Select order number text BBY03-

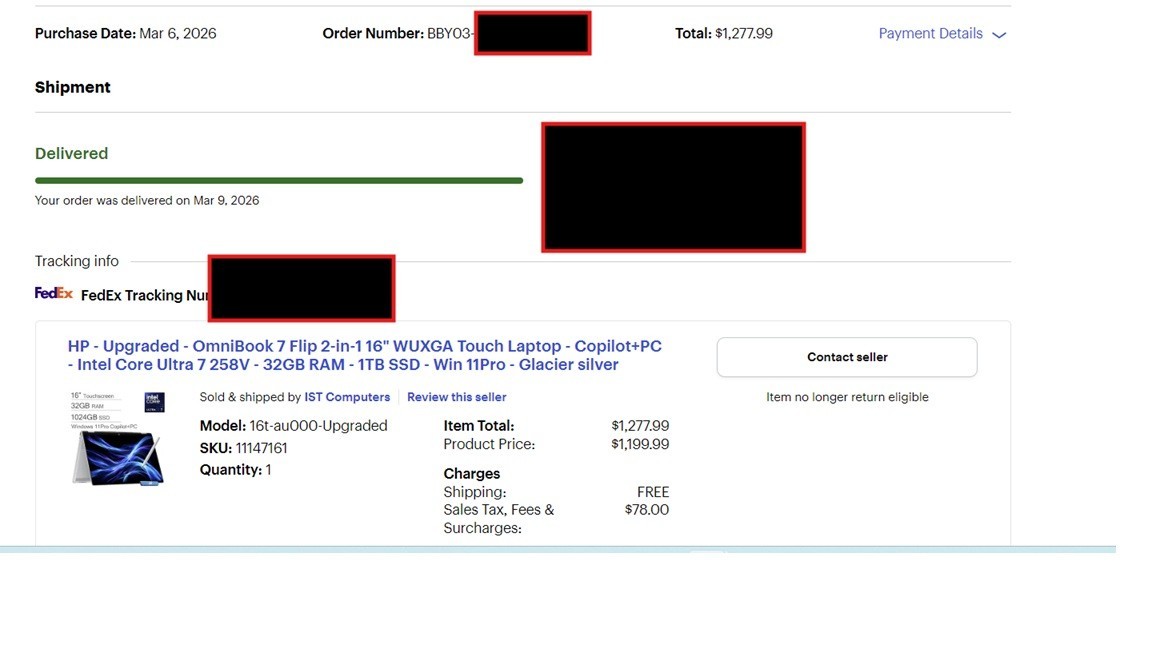click(x=450, y=34)
